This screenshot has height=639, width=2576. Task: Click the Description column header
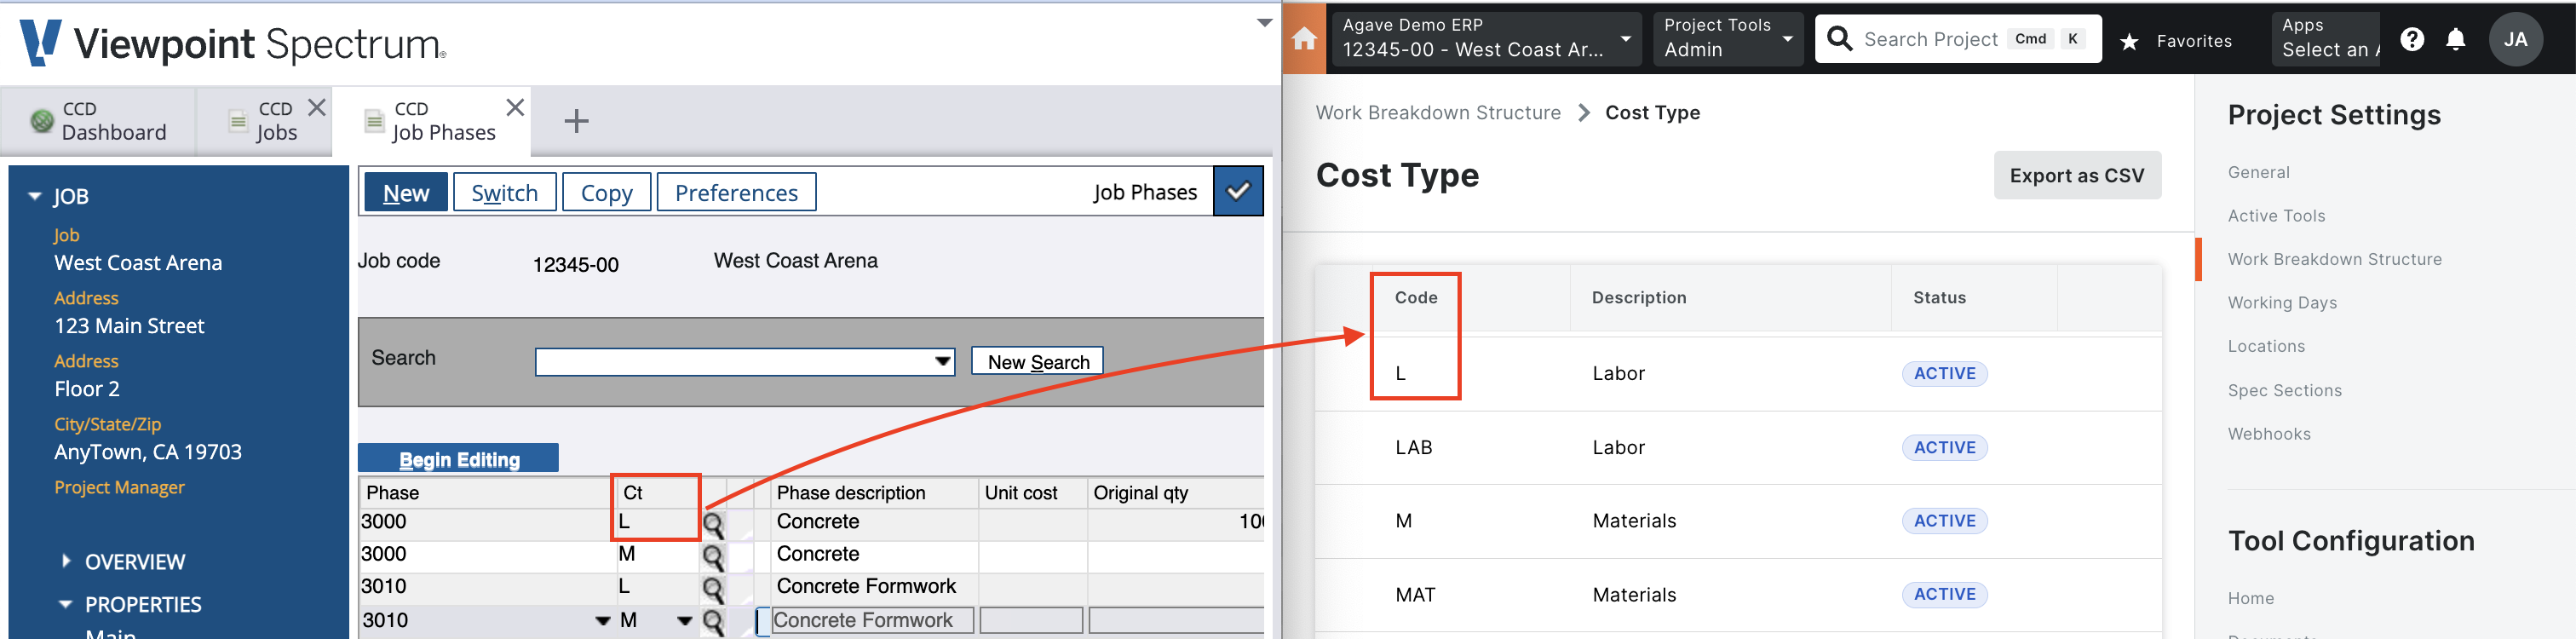pyautogui.click(x=1638, y=298)
